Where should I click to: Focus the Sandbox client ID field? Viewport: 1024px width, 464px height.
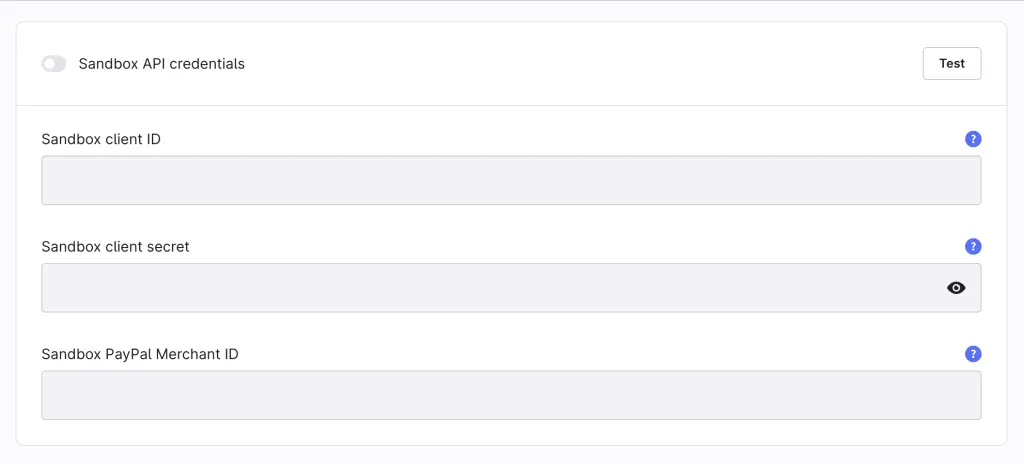(510, 180)
